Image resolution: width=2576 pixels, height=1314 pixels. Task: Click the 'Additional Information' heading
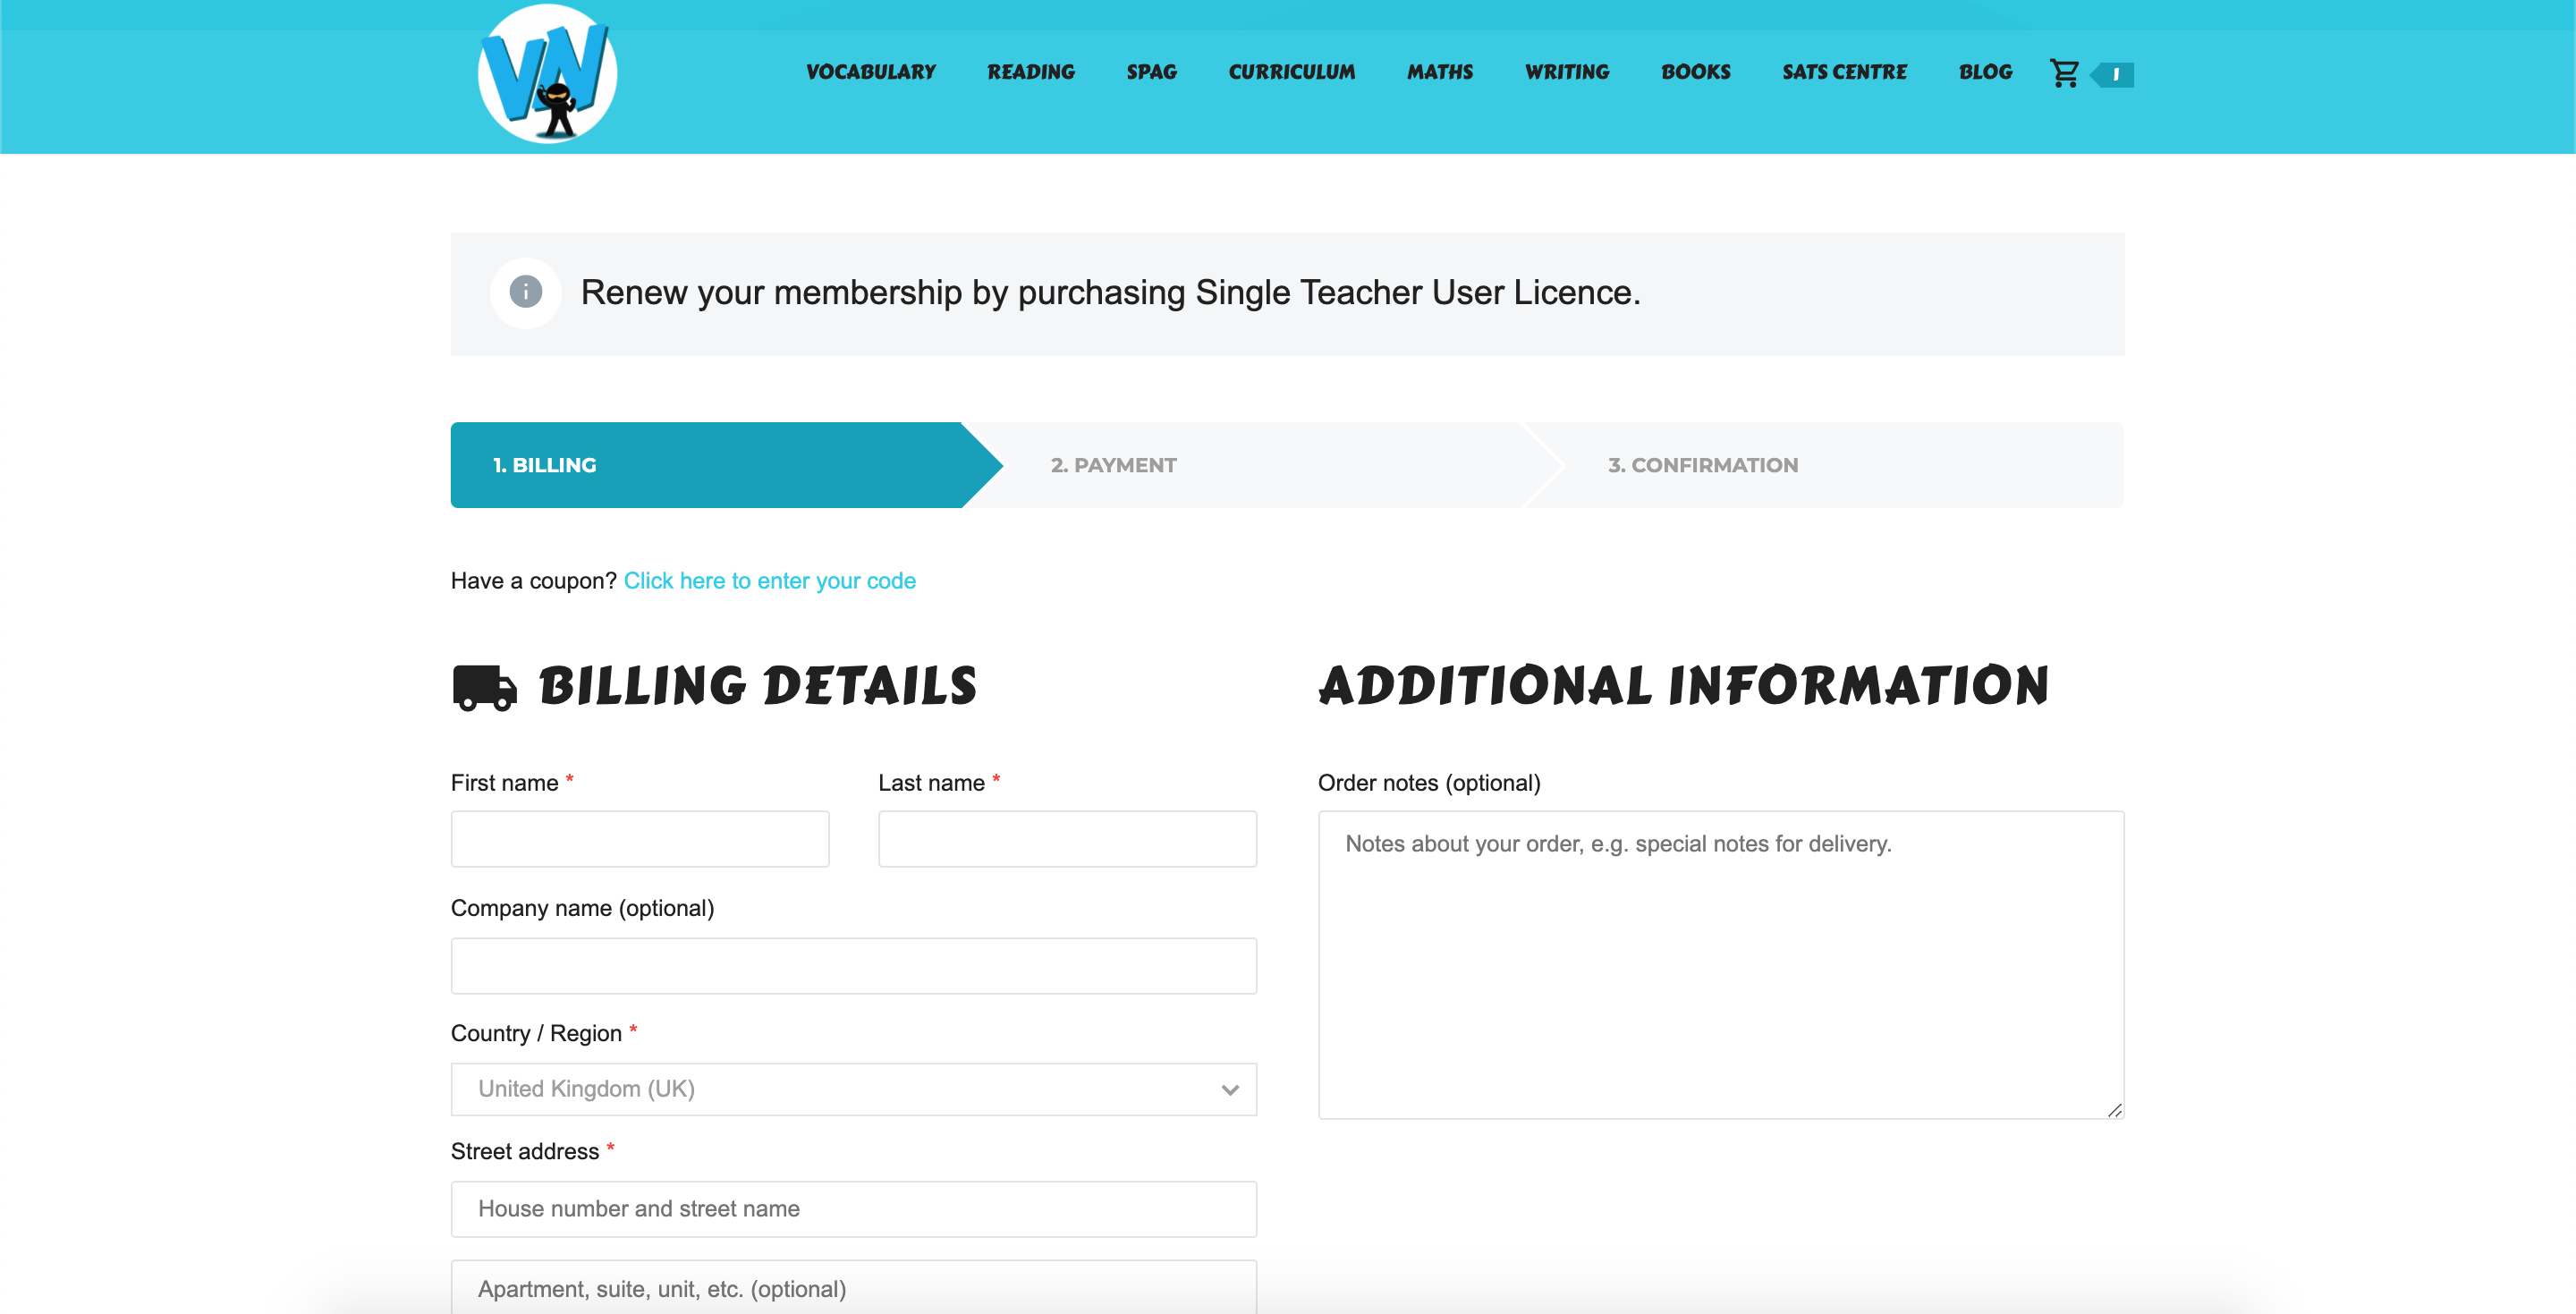point(1683,687)
